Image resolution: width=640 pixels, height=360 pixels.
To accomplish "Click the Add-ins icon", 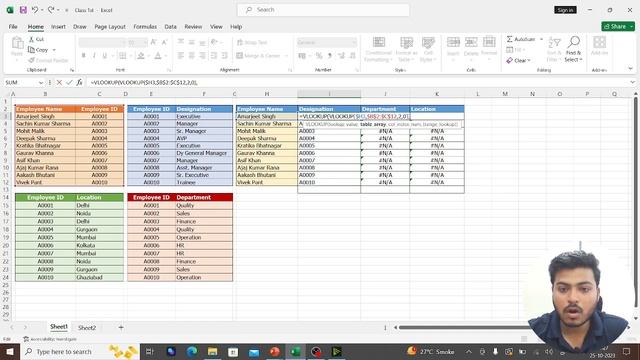I will point(600,42).
